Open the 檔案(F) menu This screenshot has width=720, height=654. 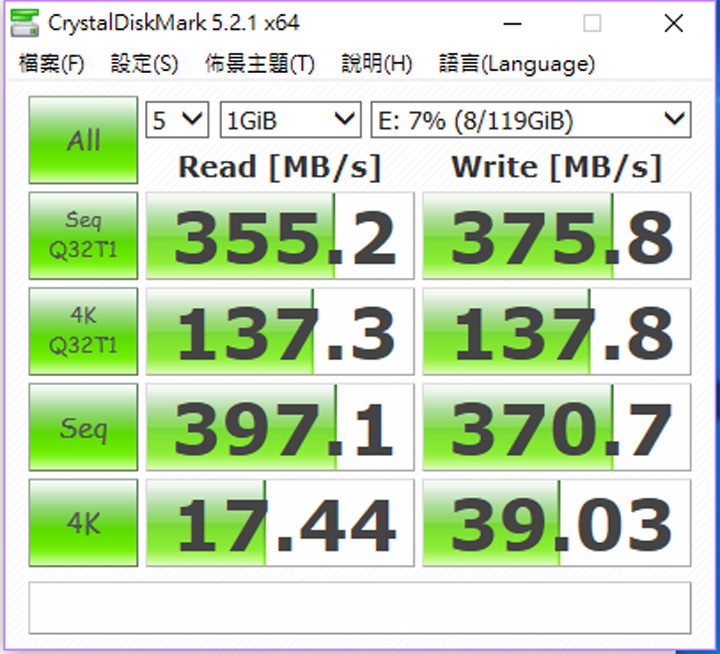pyautogui.click(x=51, y=64)
